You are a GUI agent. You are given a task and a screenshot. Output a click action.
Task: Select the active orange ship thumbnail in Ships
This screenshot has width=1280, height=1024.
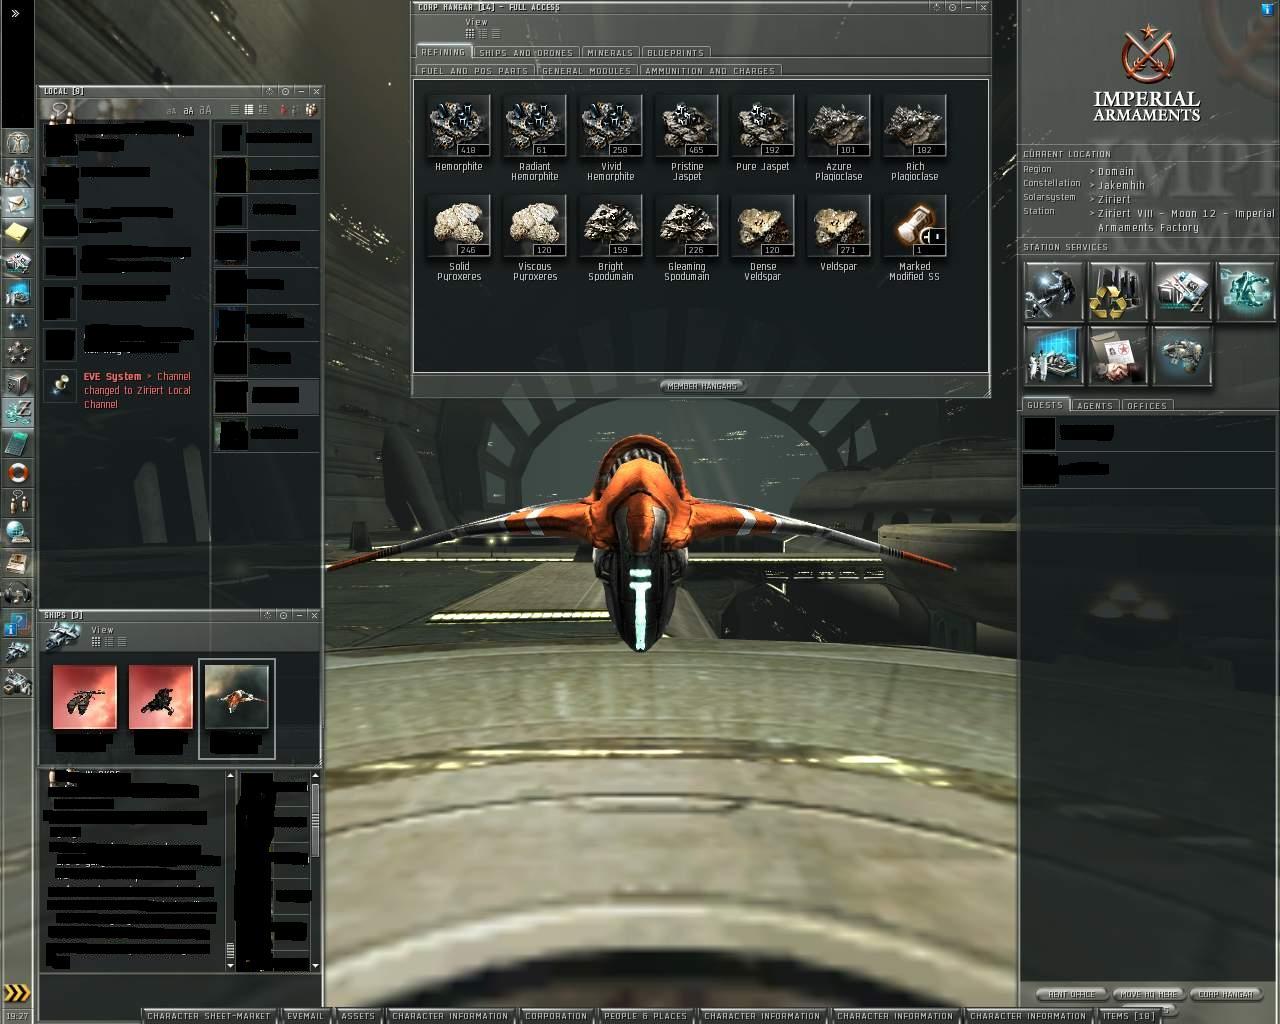point(236,696)
